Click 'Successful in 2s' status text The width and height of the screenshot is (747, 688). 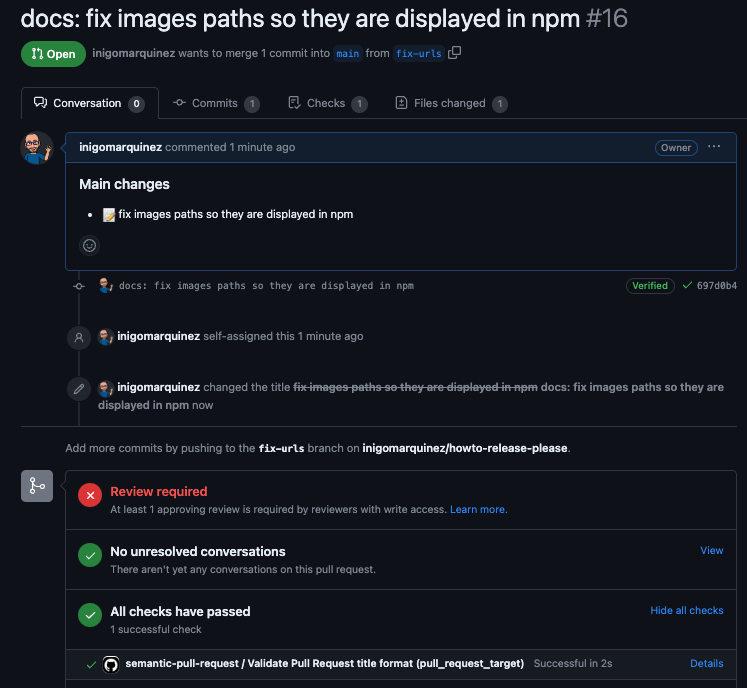573,663
